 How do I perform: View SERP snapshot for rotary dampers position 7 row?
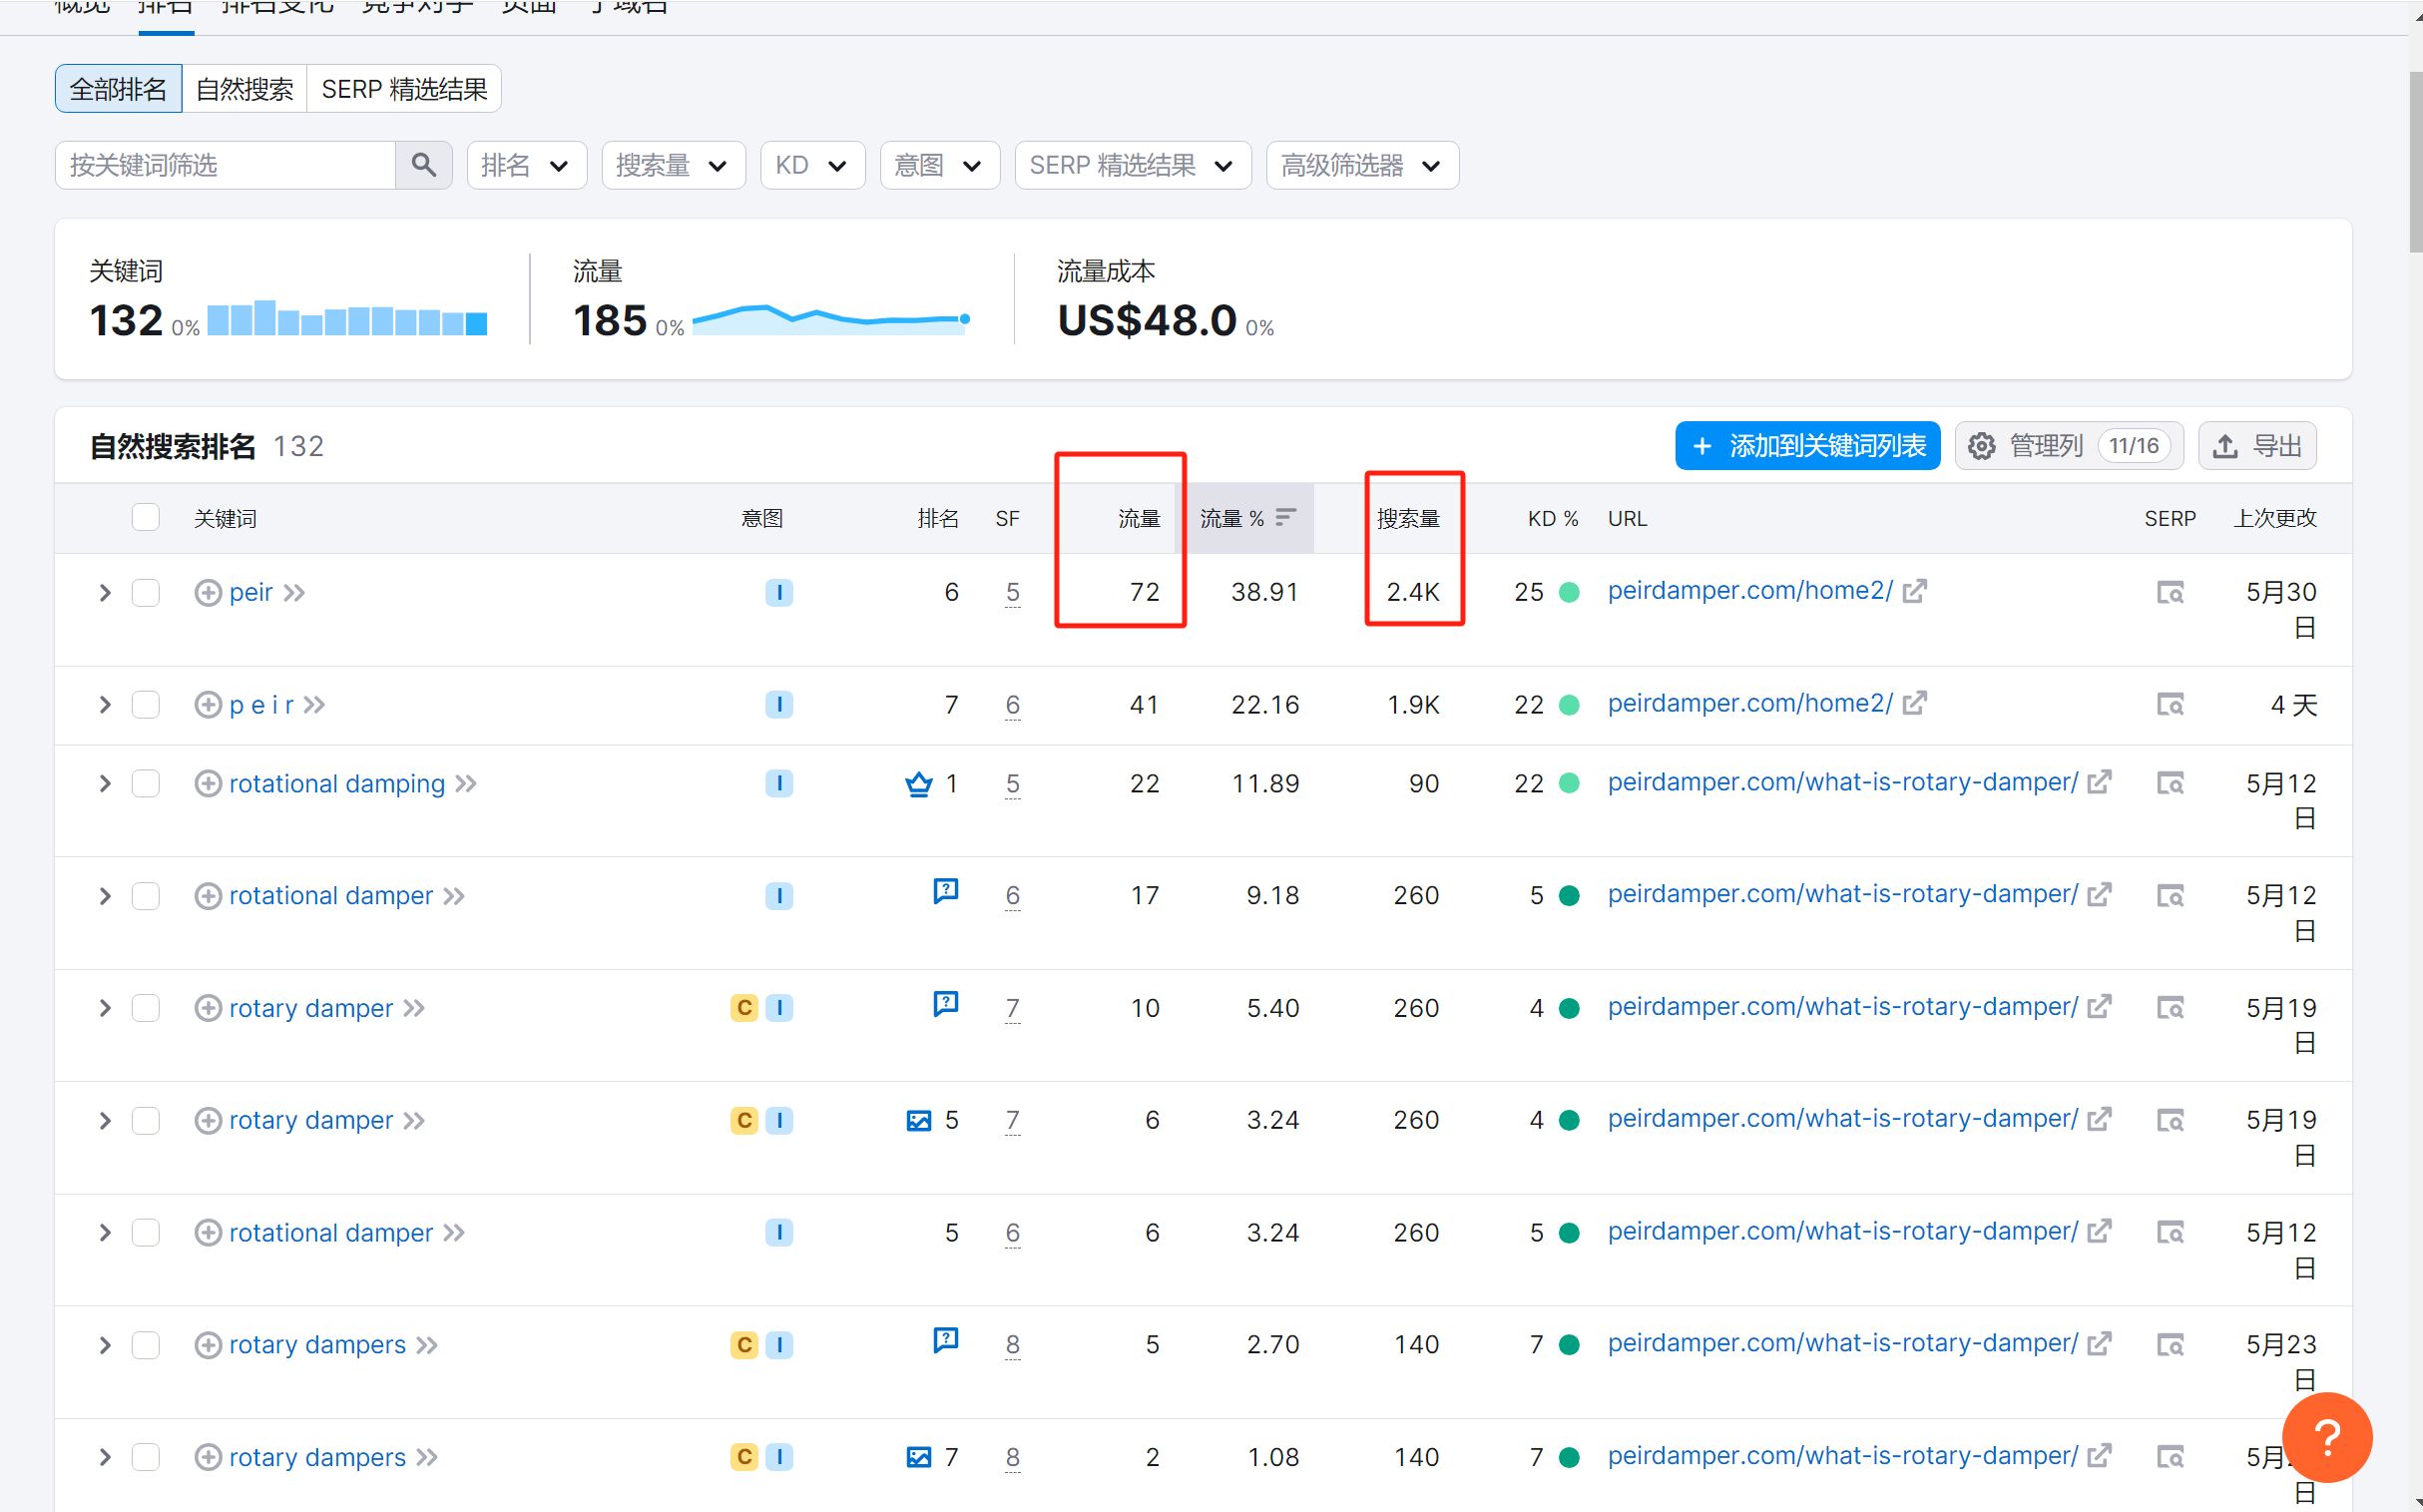(x=2170, y=1457)
